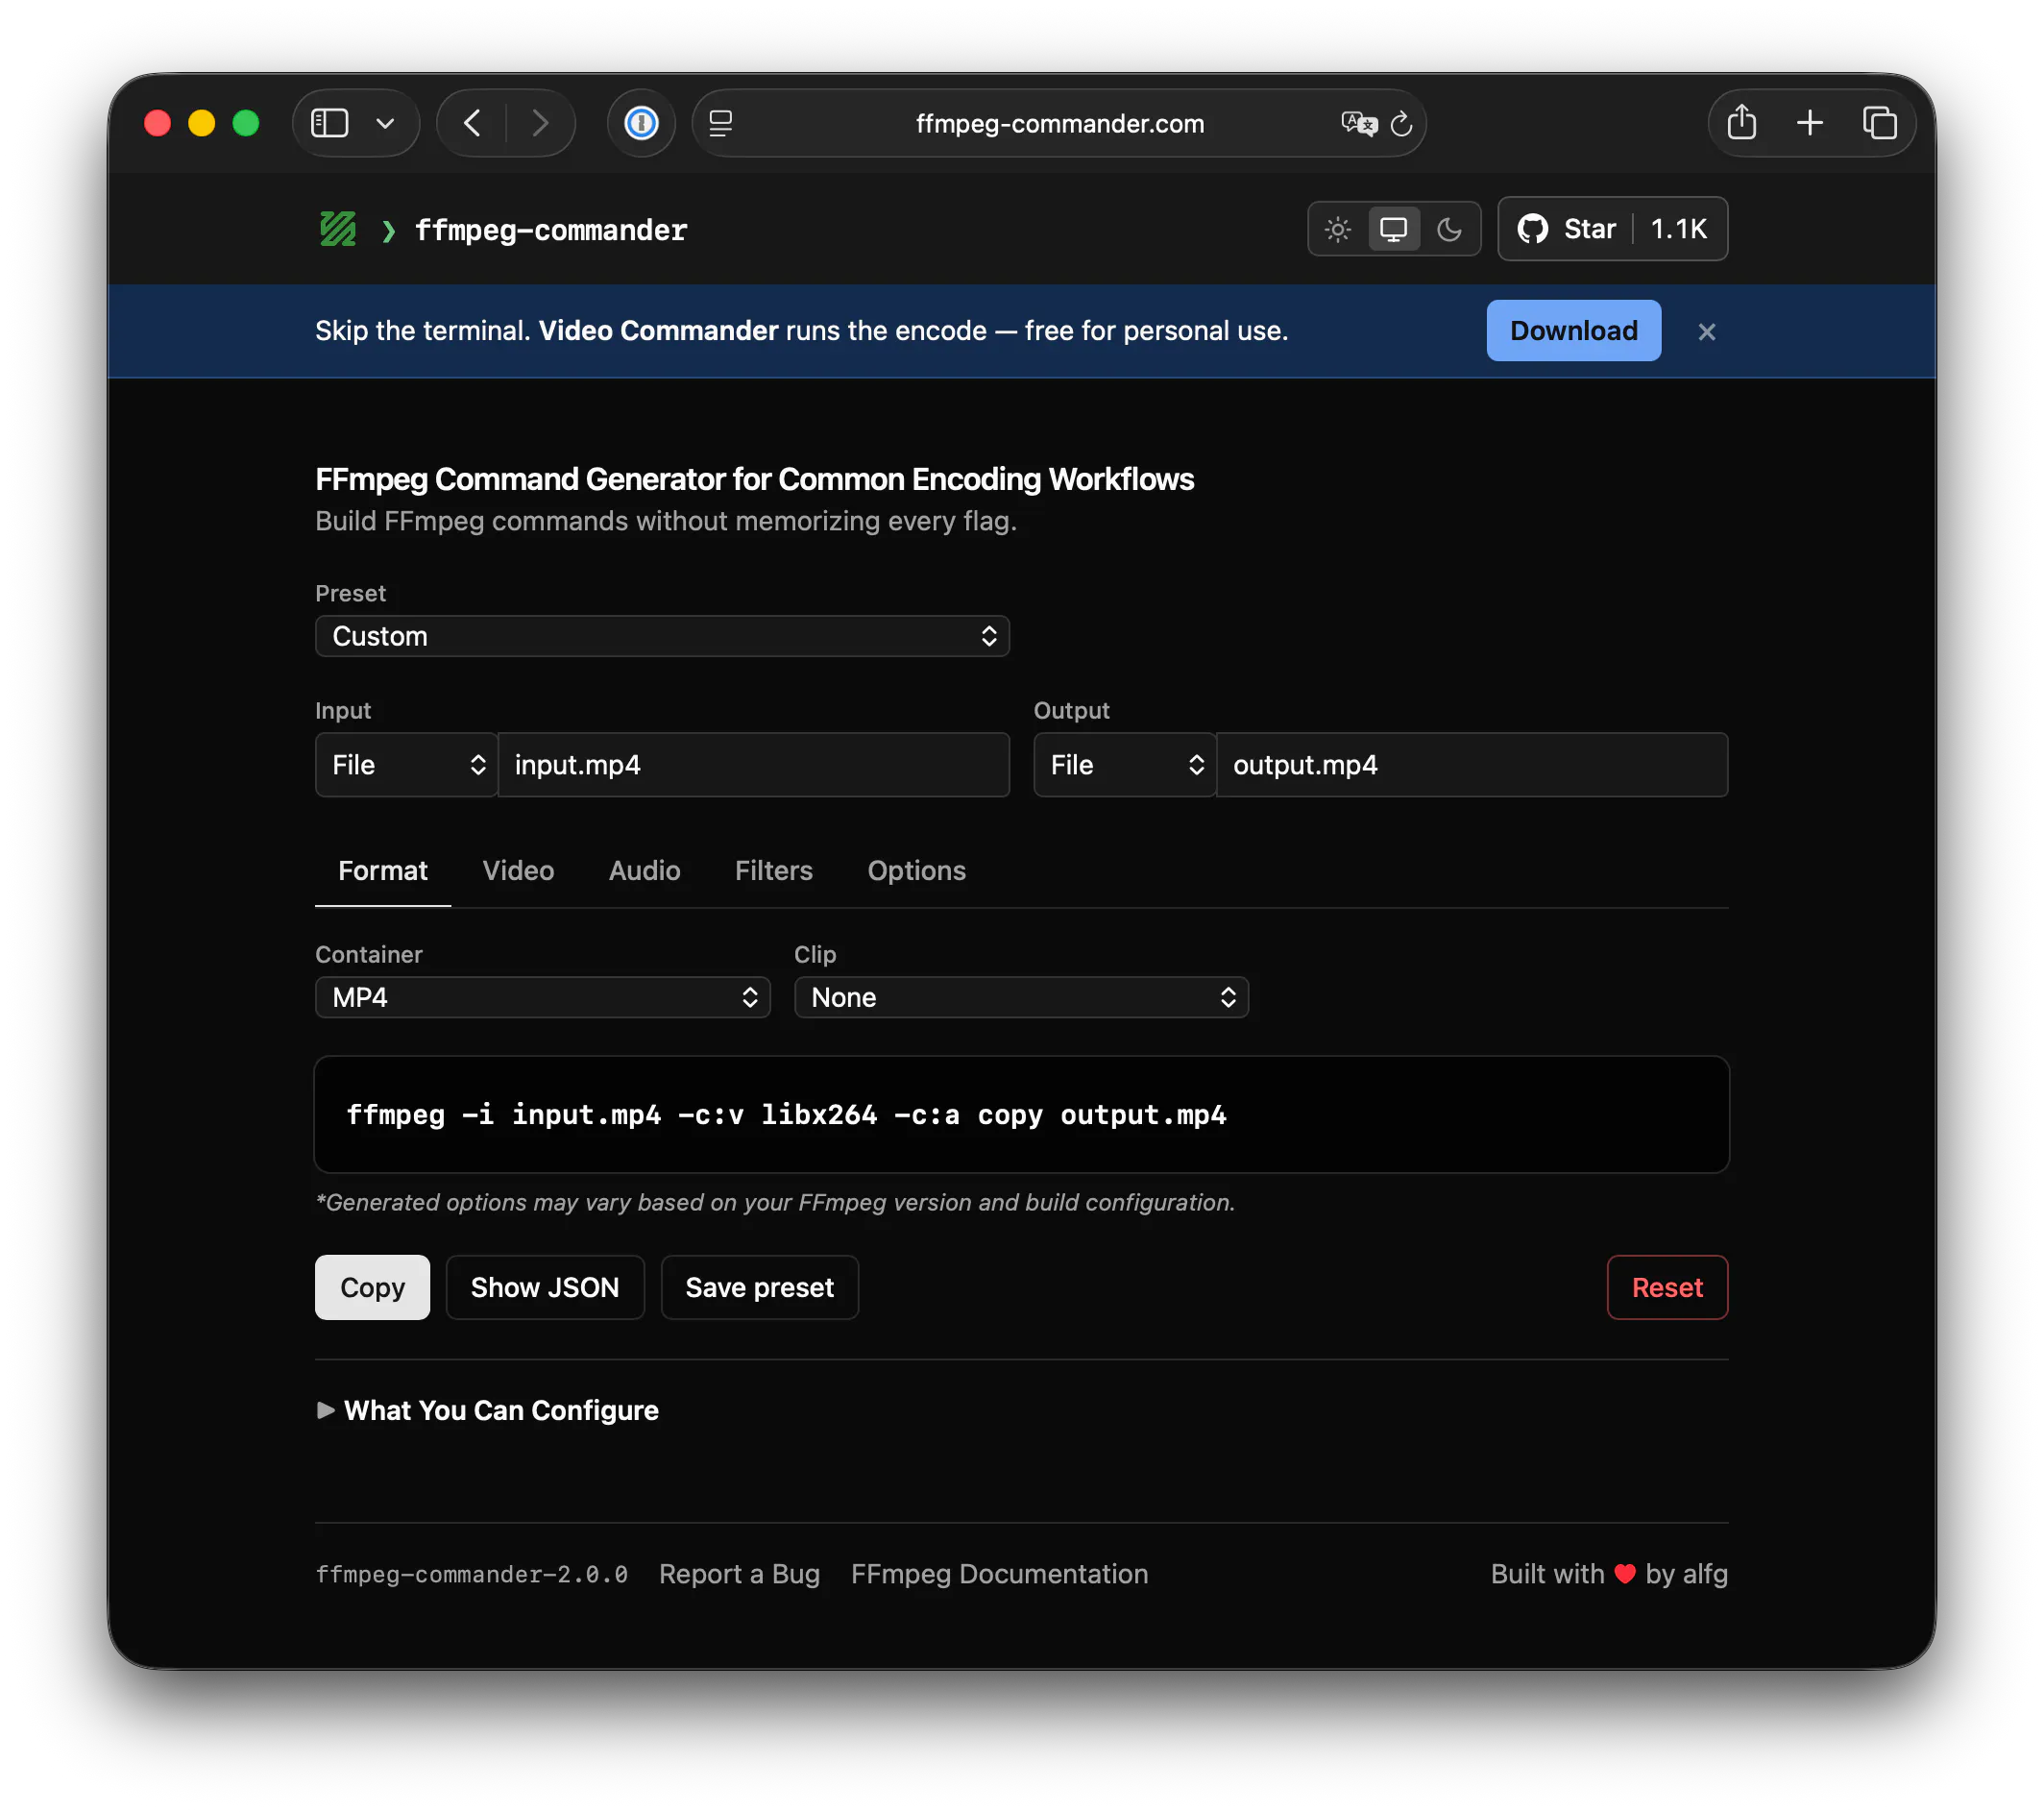
Task: Reload the page with the refresh icon
Action: point(1401,123)
